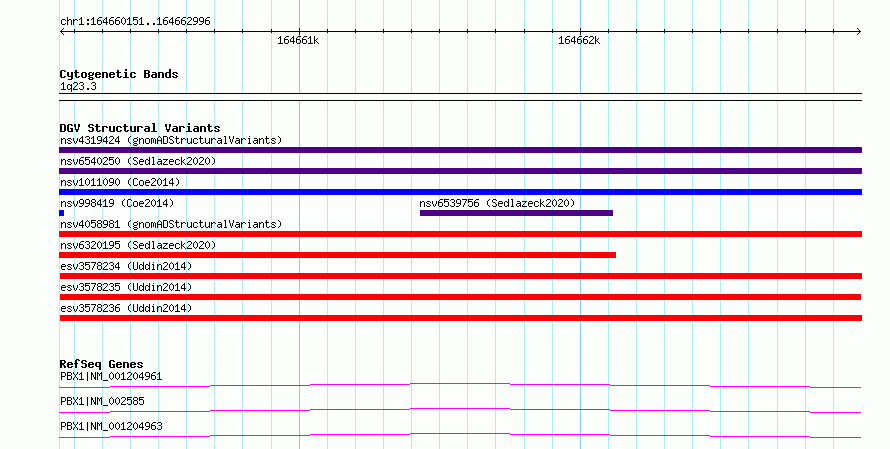Screen dimensions: 890x449
Task: Click the nsv4319424 gnomAD variant bar
Action: click(x=460, y=150)
